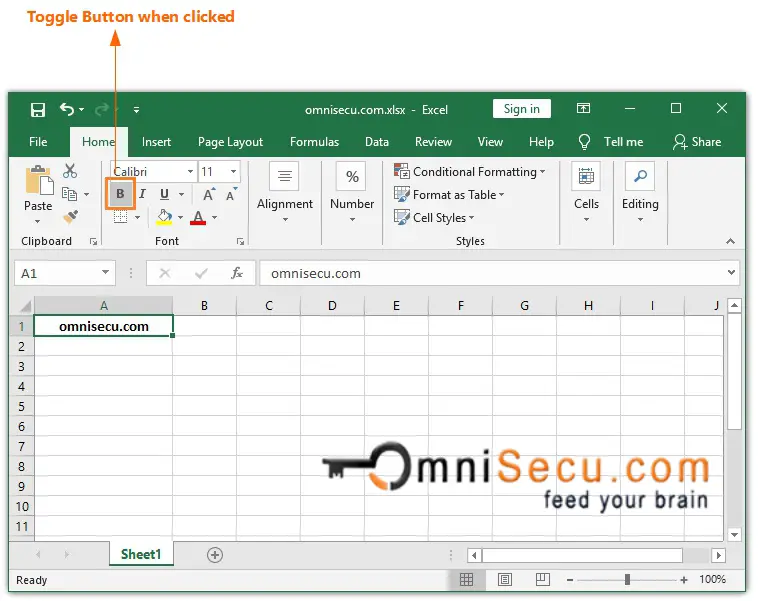Expand the Paste options arrow
758x601 pixels.
tap(38, 221)
